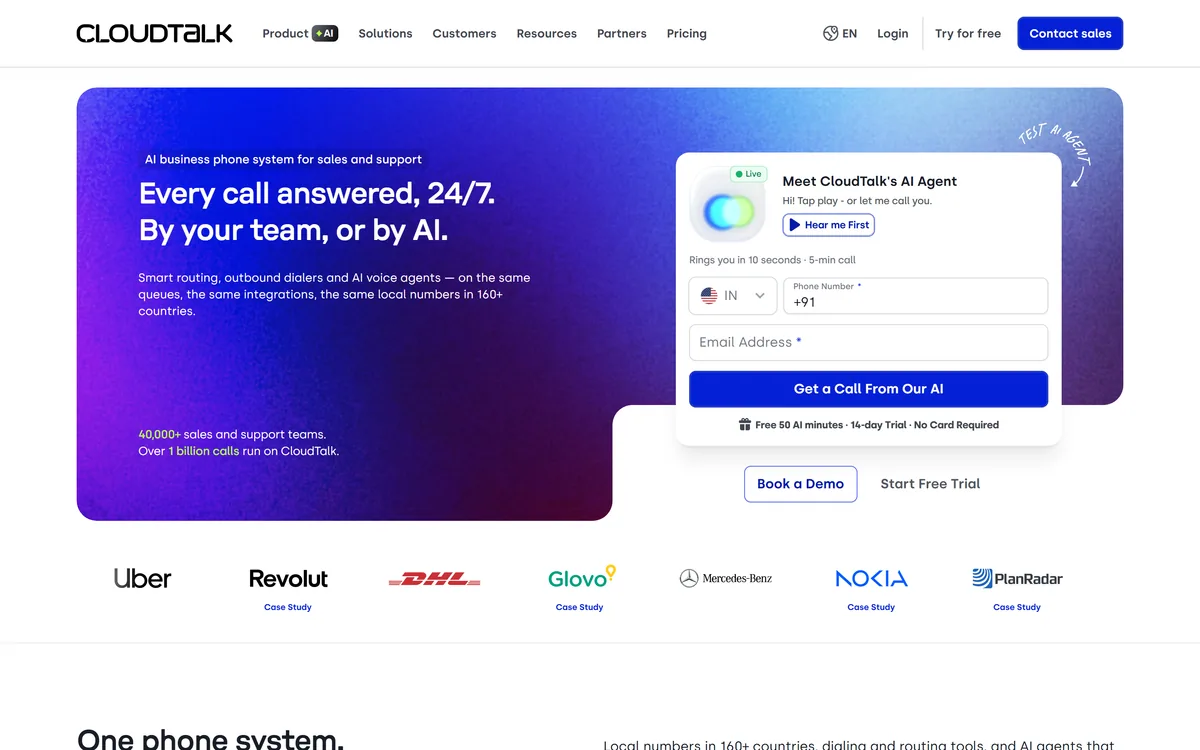Click the "40,000+ sales and support teams" text
Viewport: 1200px width, 750px height.
coord(232,434)
